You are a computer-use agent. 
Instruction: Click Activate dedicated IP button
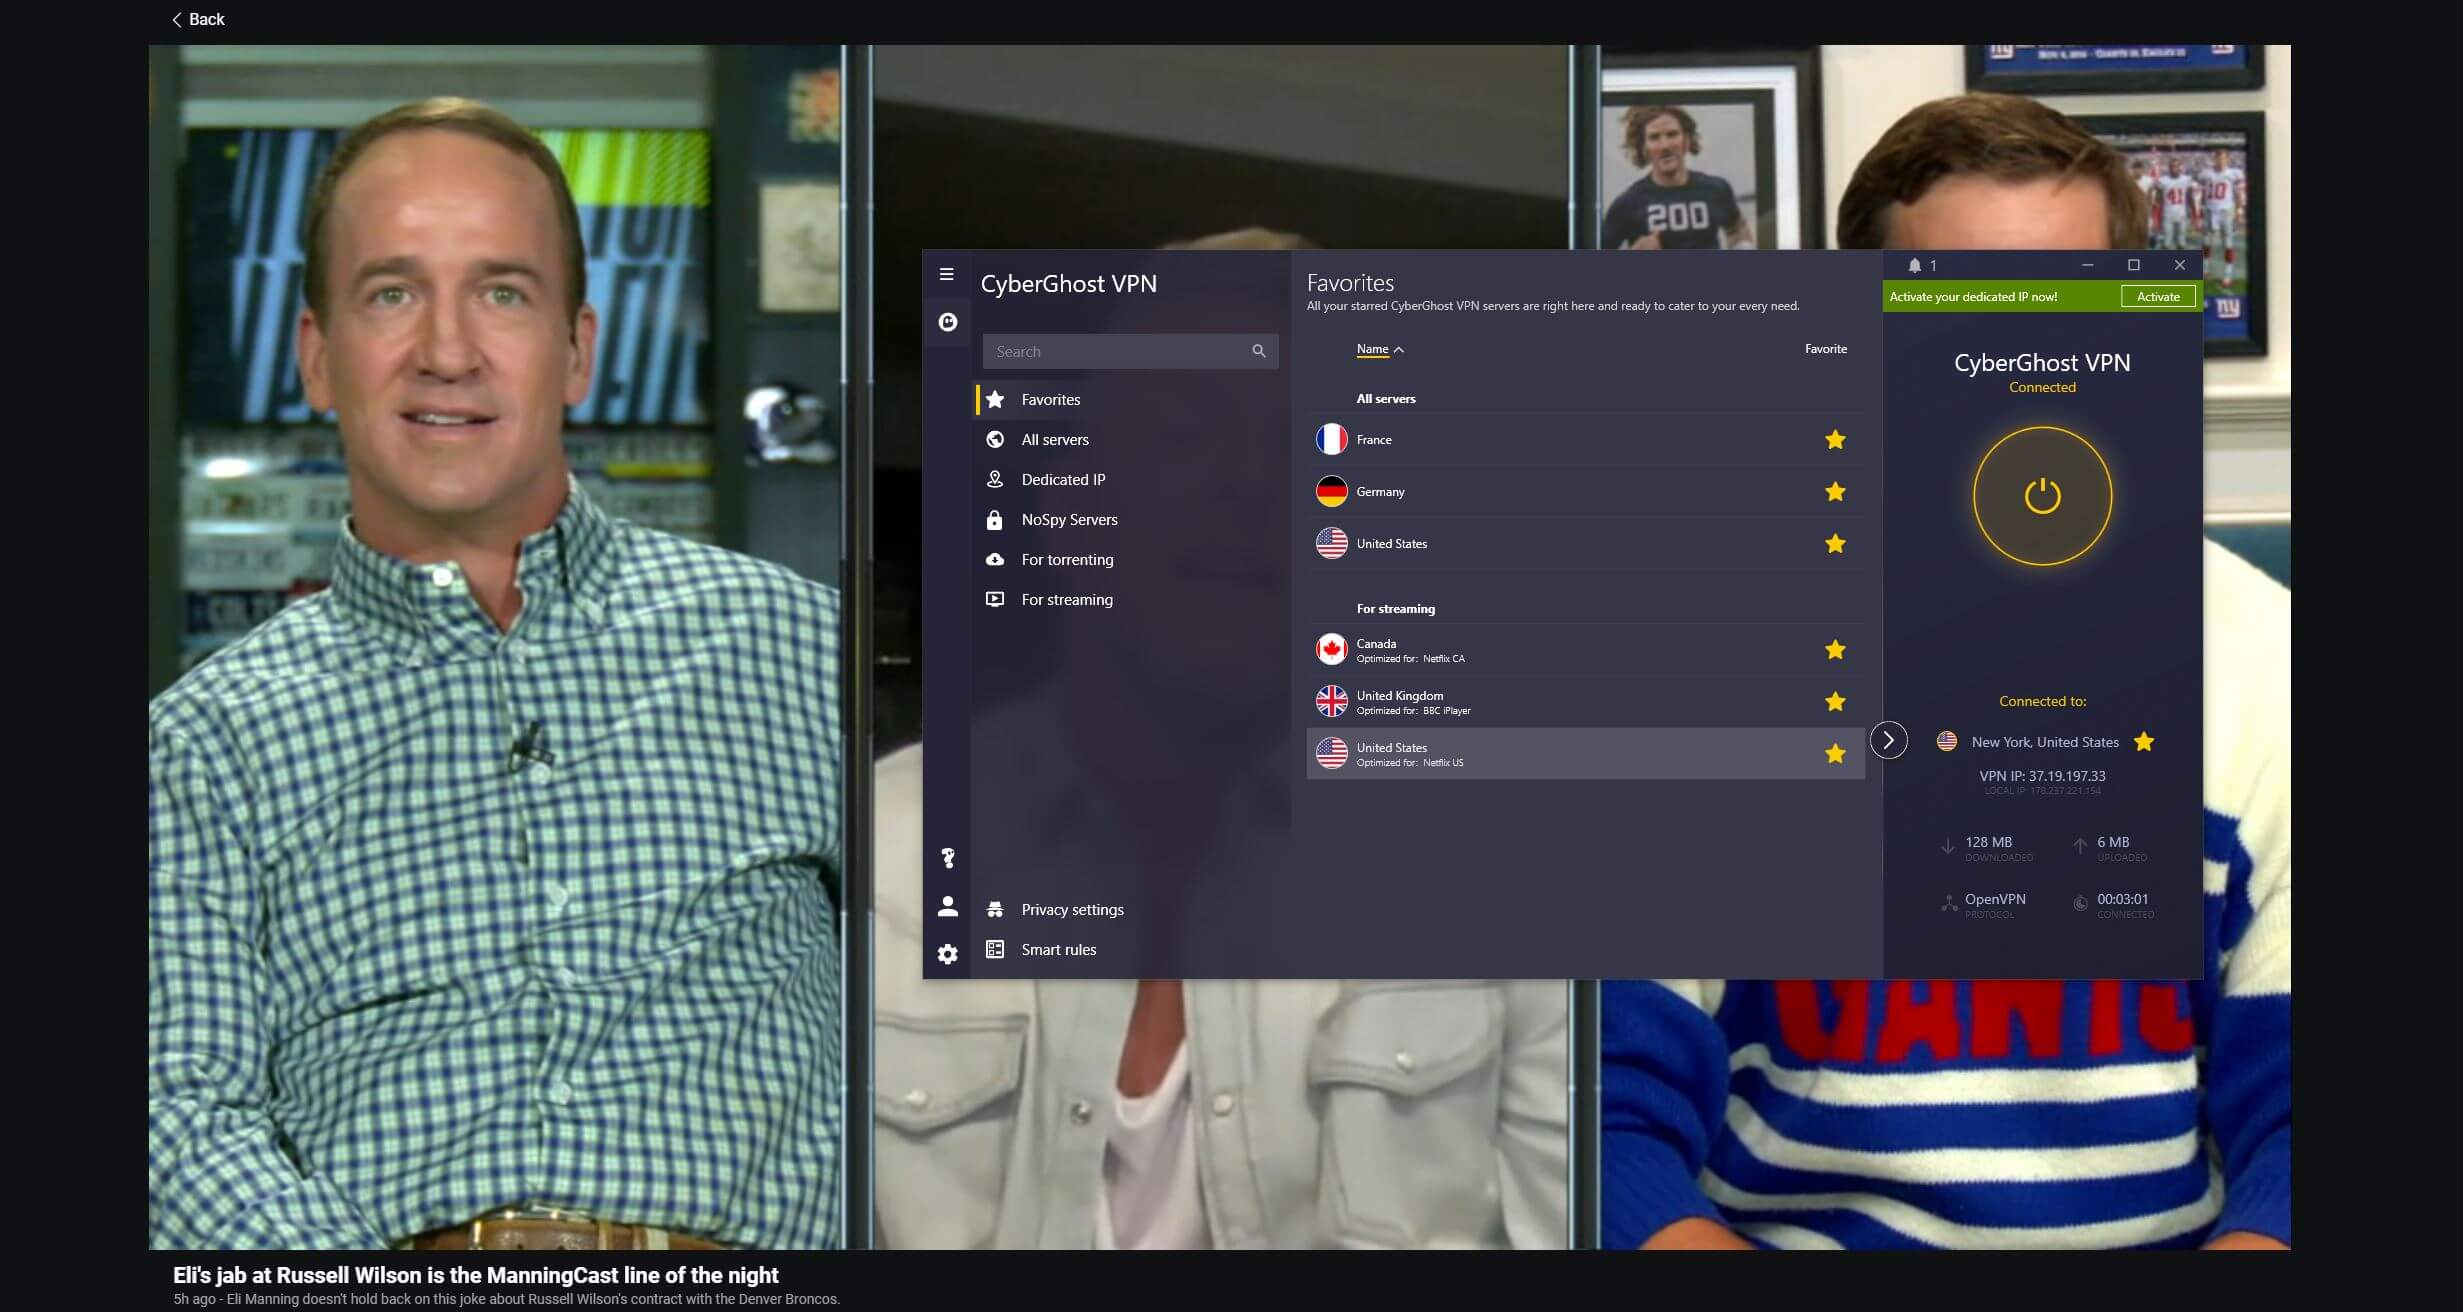(x=2158, y=297)
